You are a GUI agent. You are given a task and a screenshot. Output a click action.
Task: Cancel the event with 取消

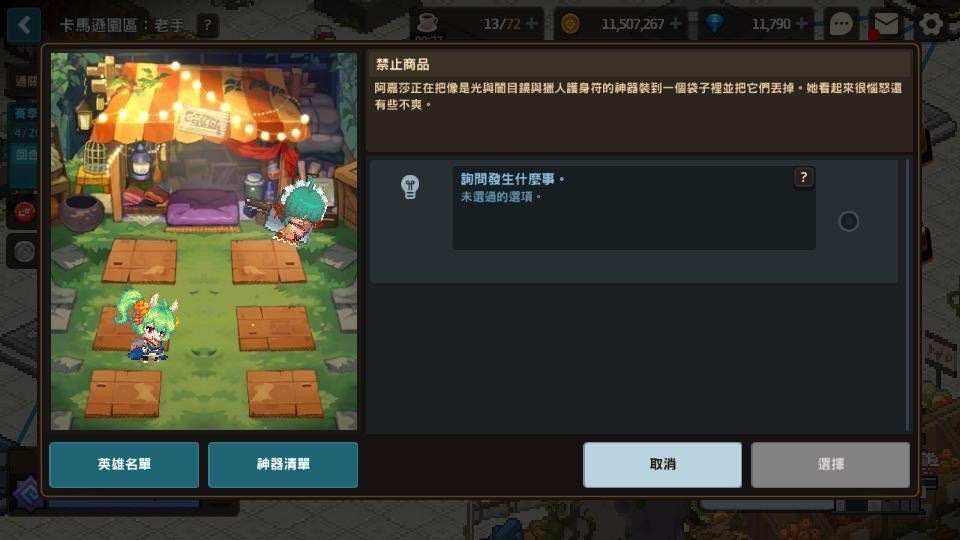pos(662,465)
